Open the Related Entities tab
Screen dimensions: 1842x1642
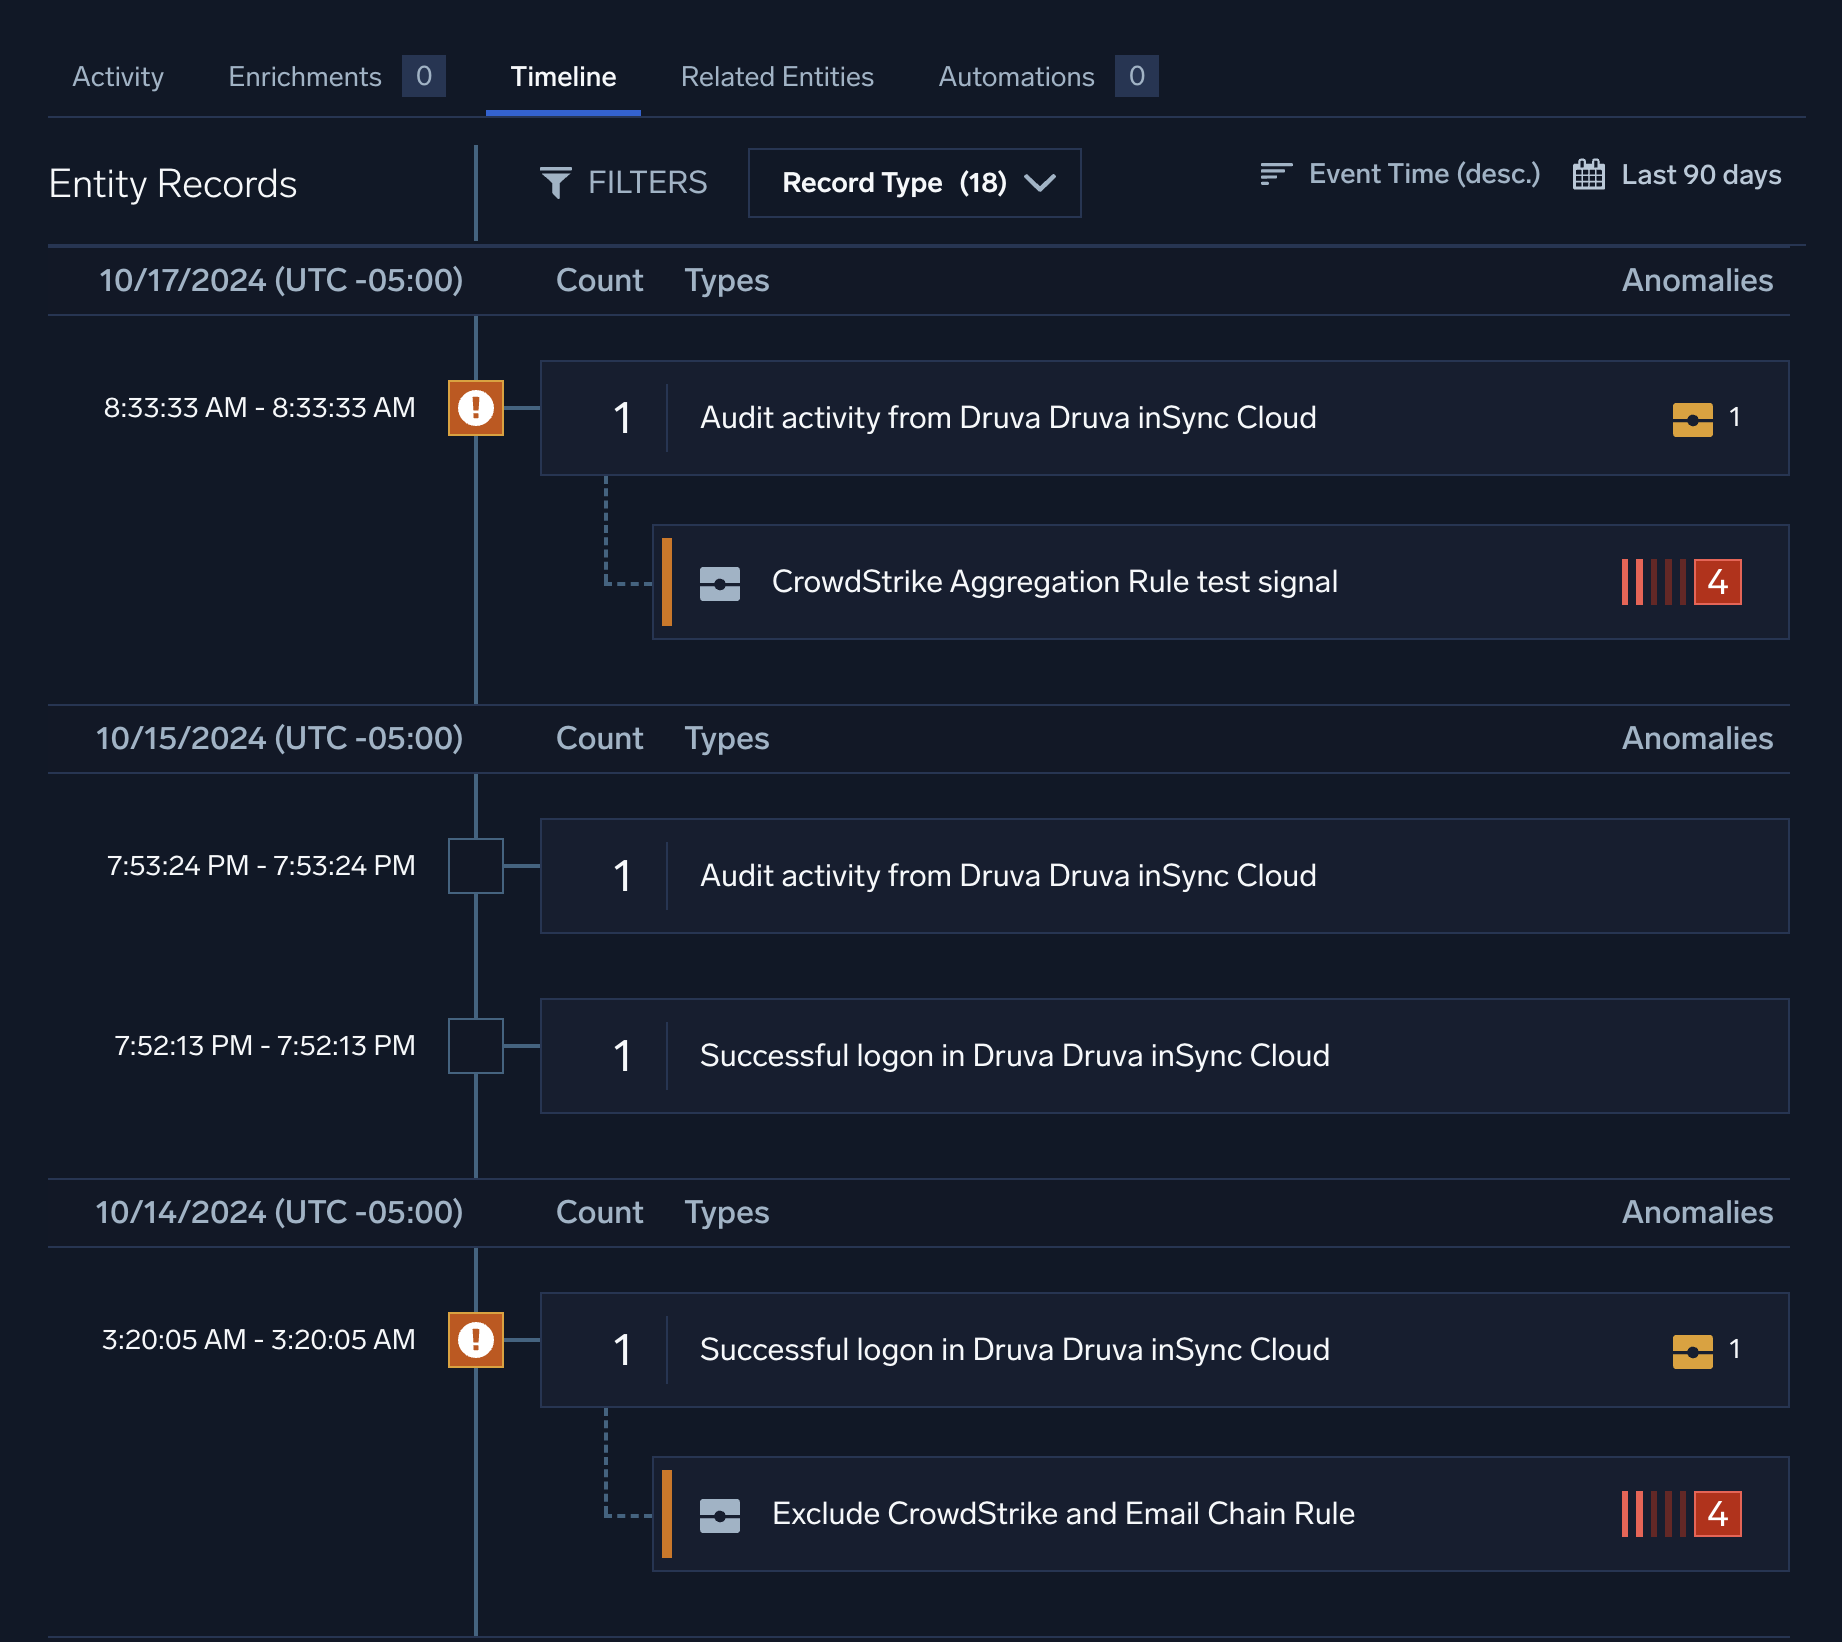tap(777, 77)
